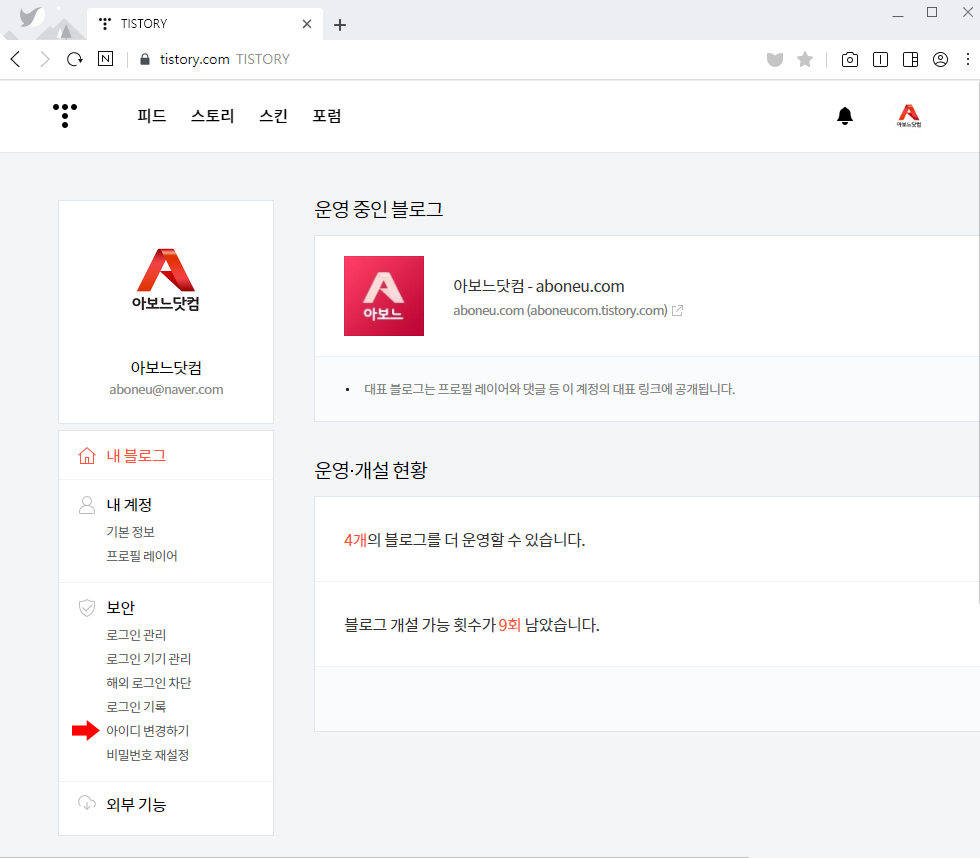Viewport: 980px width, 858px height.
Task: Close the TISTORY tab
Action: pos(307,24)
